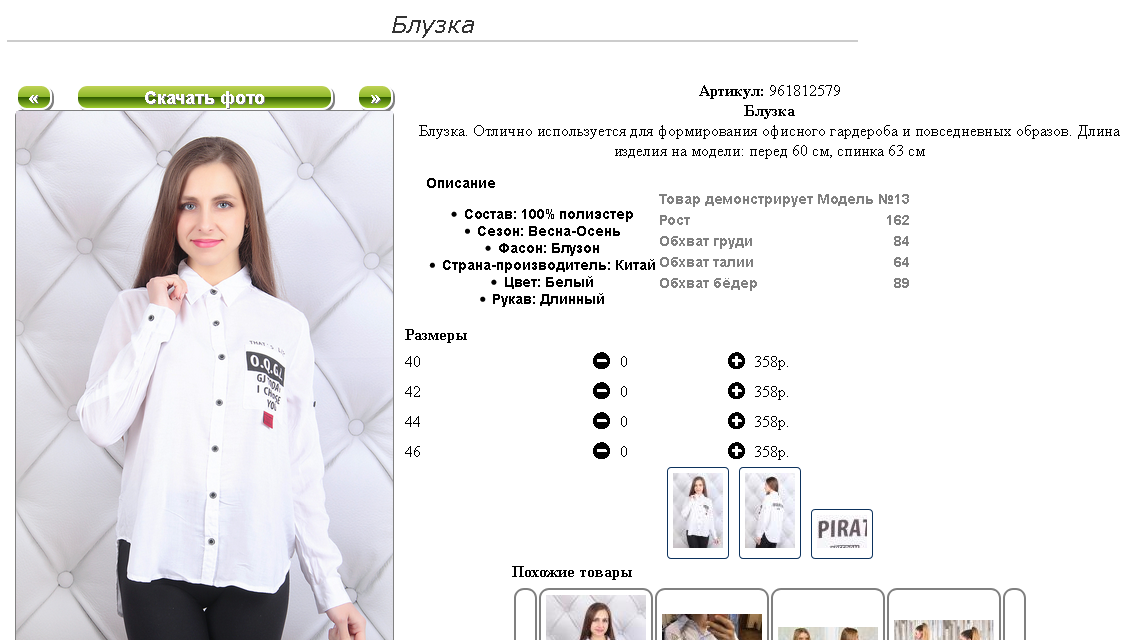Image resolution: width=1123 pixels, height=640 pixels.
Task: Remove one item of size 44
Action: click(602, 421)
